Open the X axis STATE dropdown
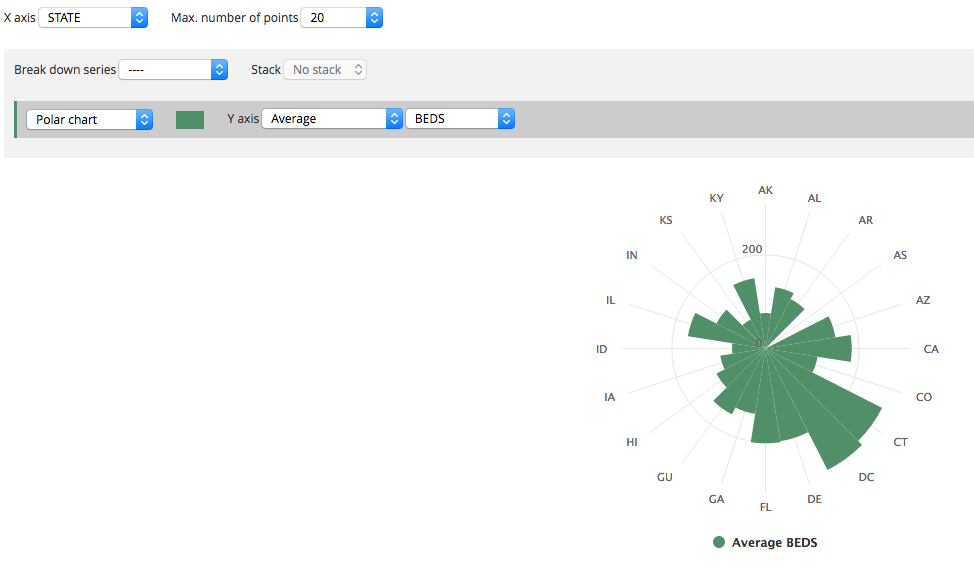This screenshot has width=974, height=573. pos(92,18)
